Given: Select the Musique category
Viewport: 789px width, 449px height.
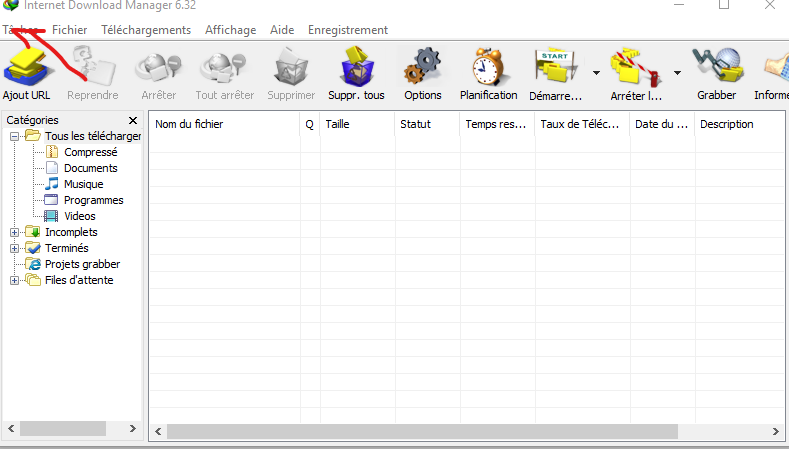Looking at the screenshot, I should [x=84, y=184].
